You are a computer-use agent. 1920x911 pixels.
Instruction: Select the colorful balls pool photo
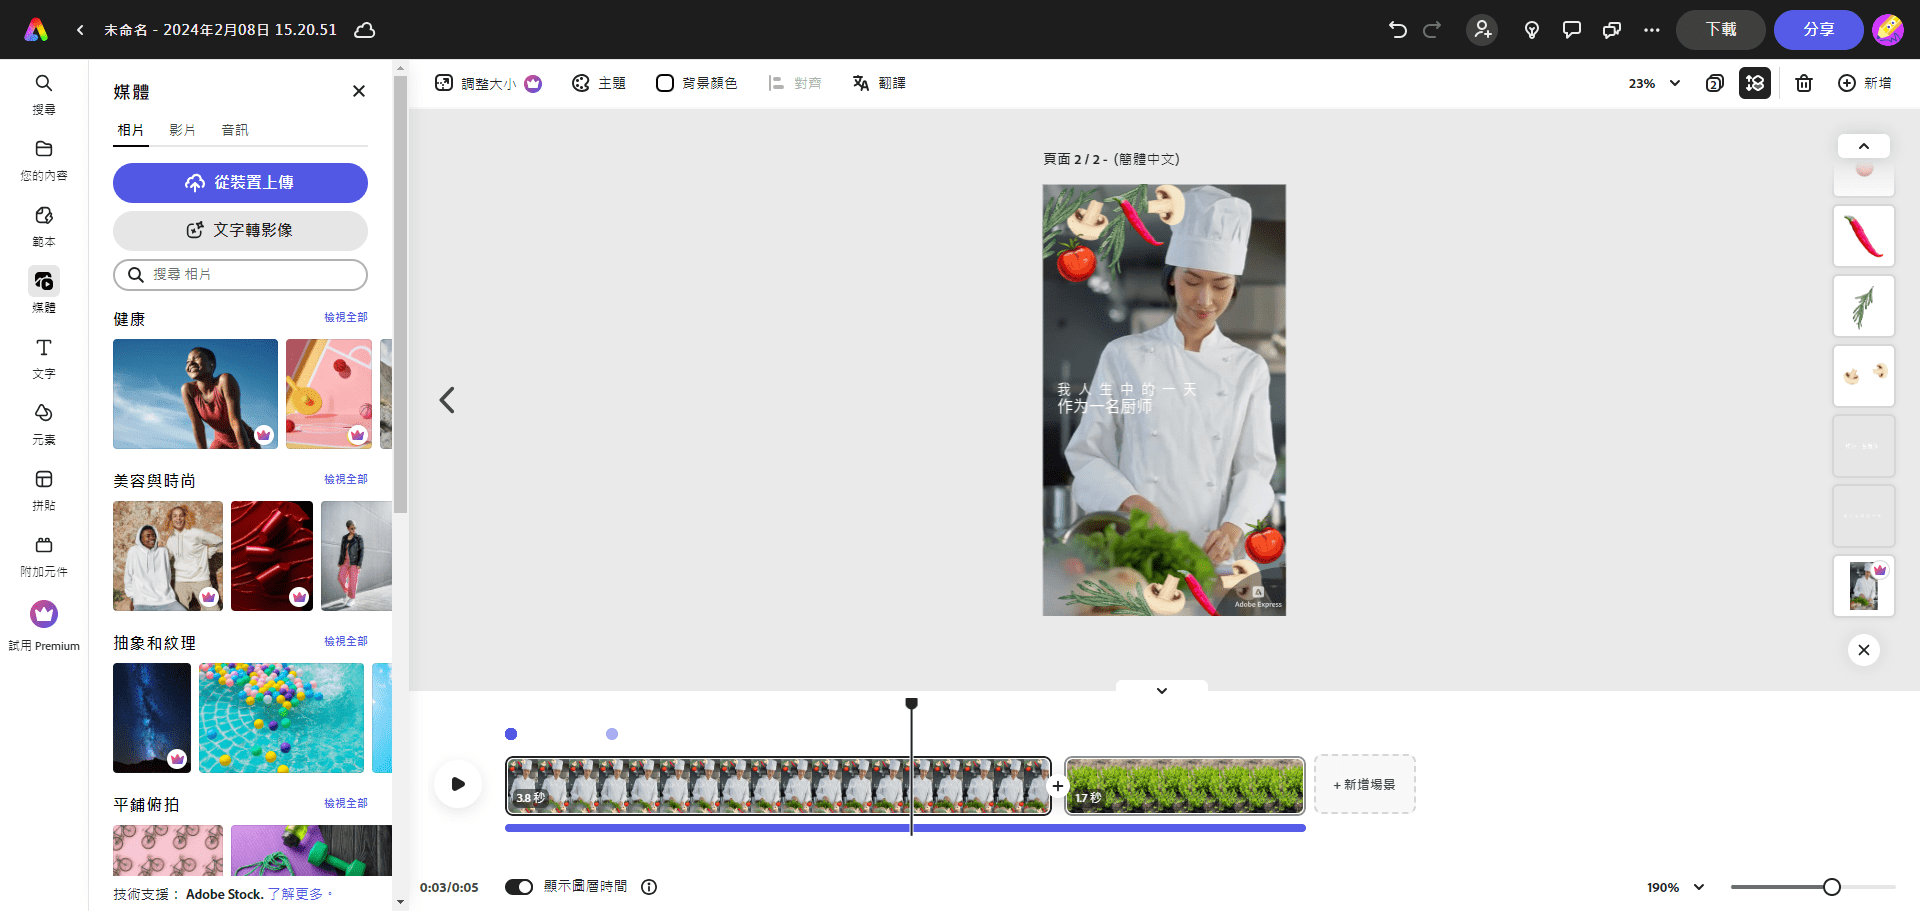281,718
